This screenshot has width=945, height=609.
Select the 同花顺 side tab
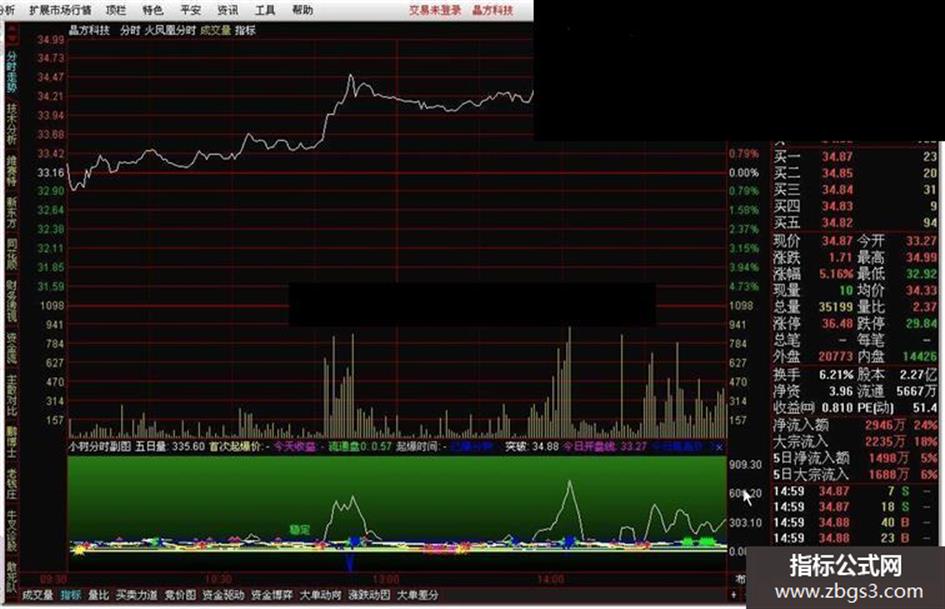pyautogui.click(x=11, y=254)
